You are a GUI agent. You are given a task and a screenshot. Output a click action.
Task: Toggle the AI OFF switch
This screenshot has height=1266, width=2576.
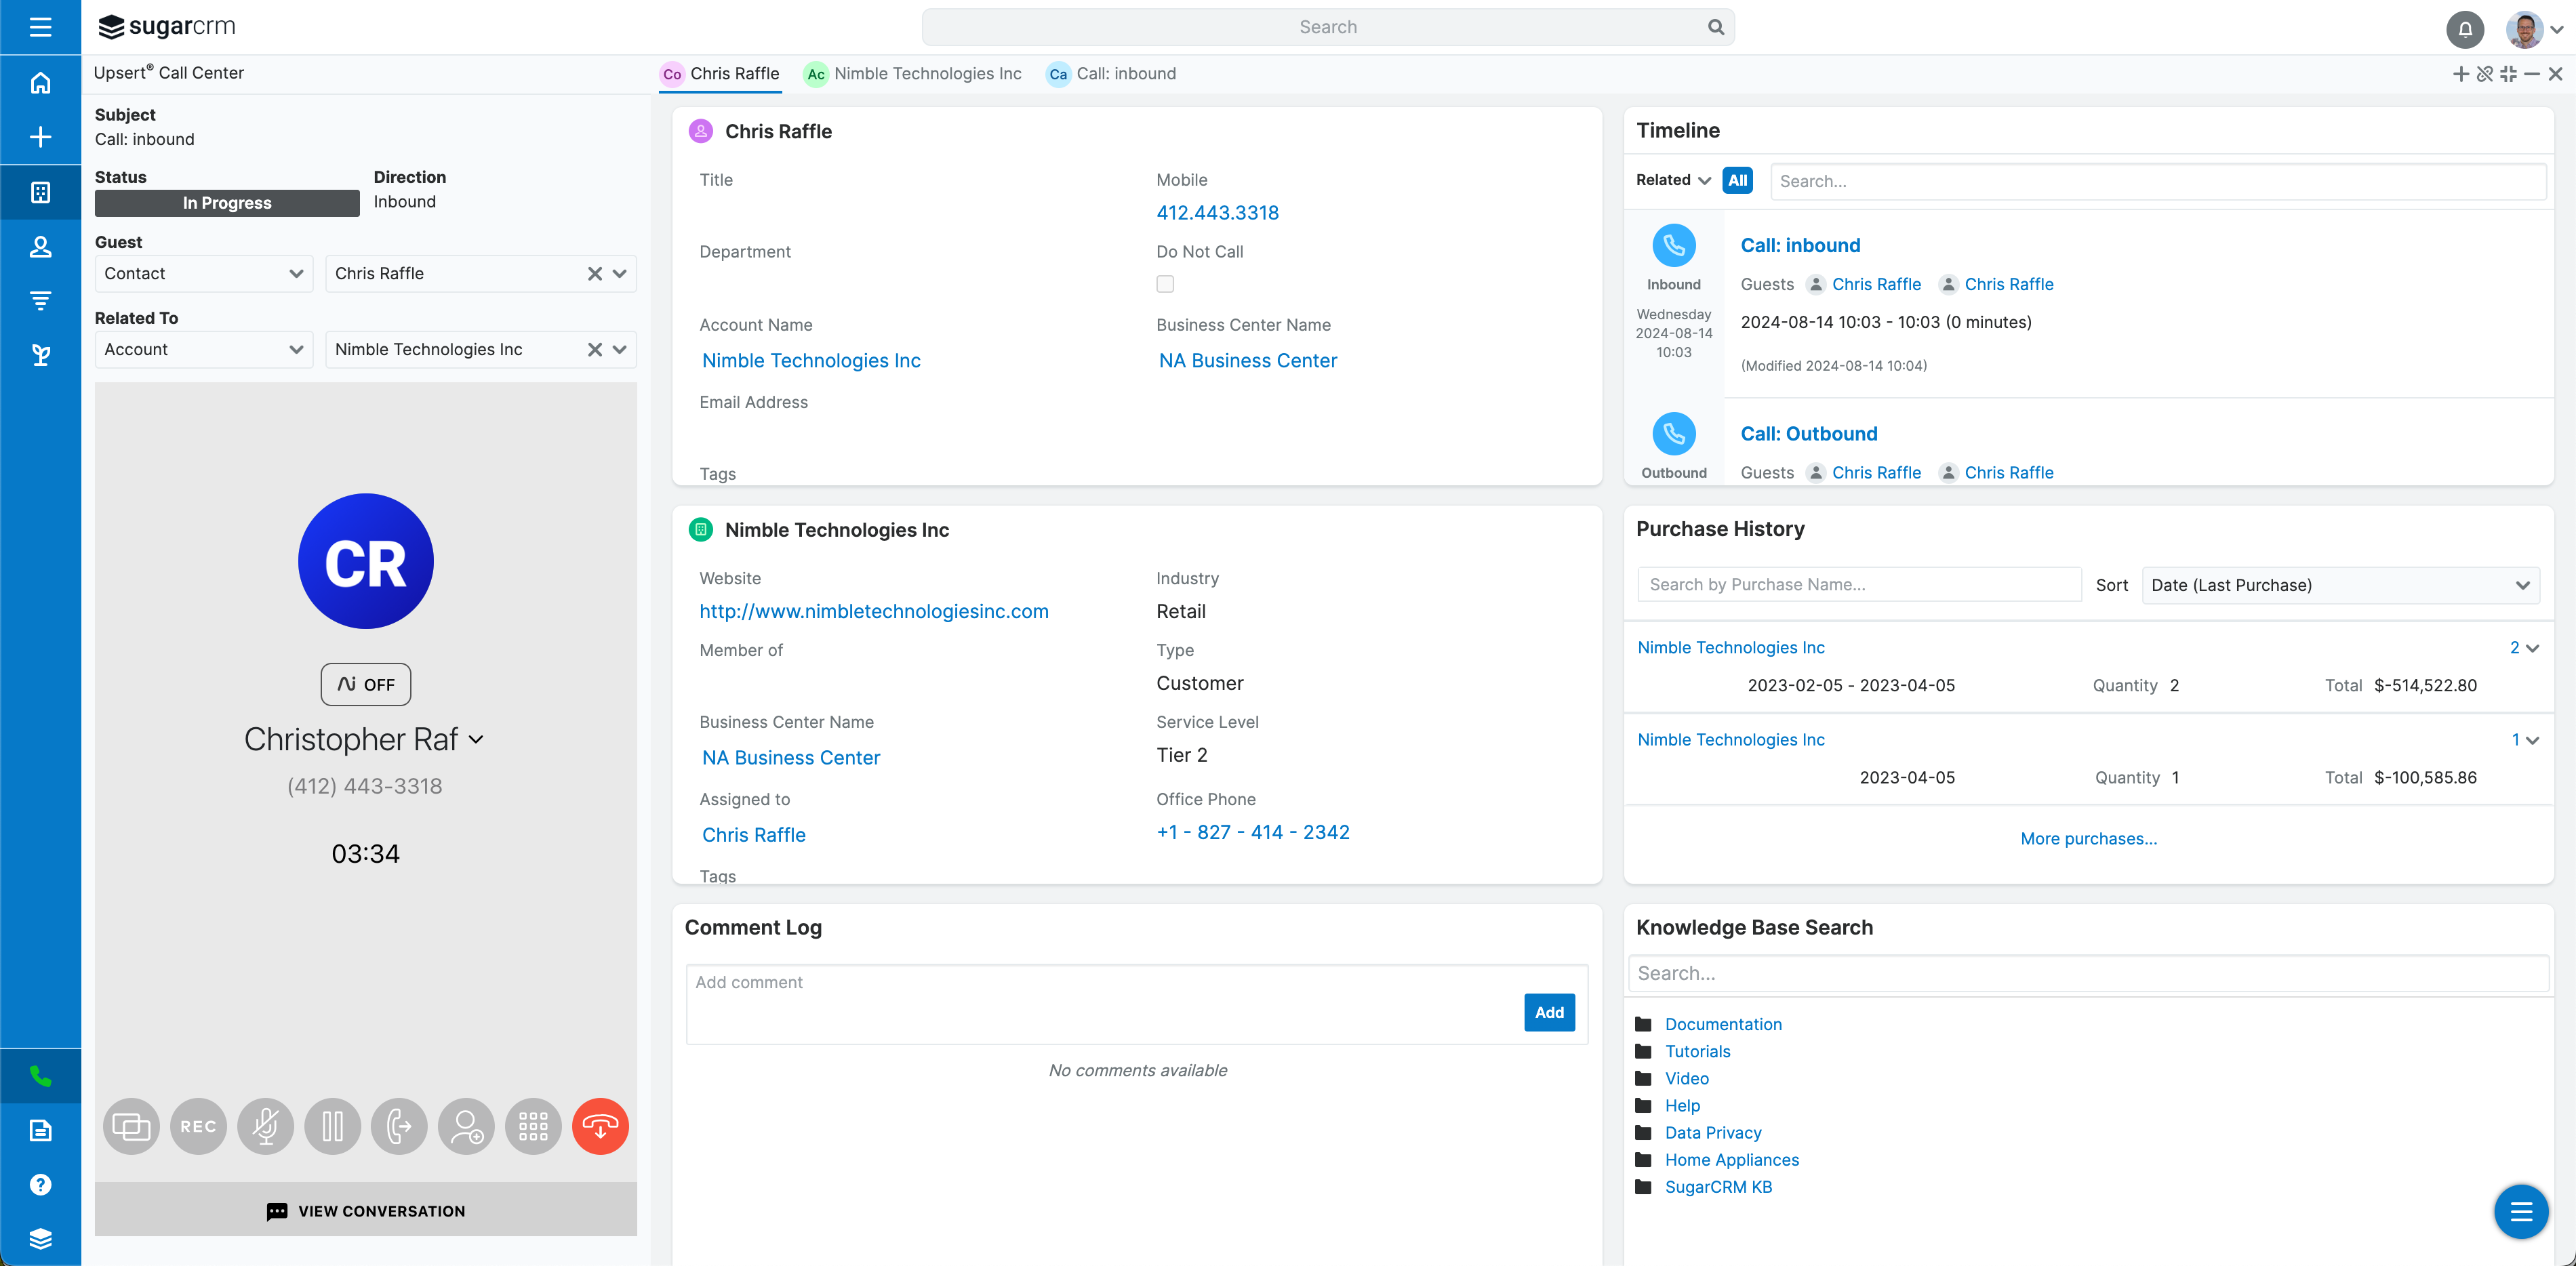click(x=365, y=685)
